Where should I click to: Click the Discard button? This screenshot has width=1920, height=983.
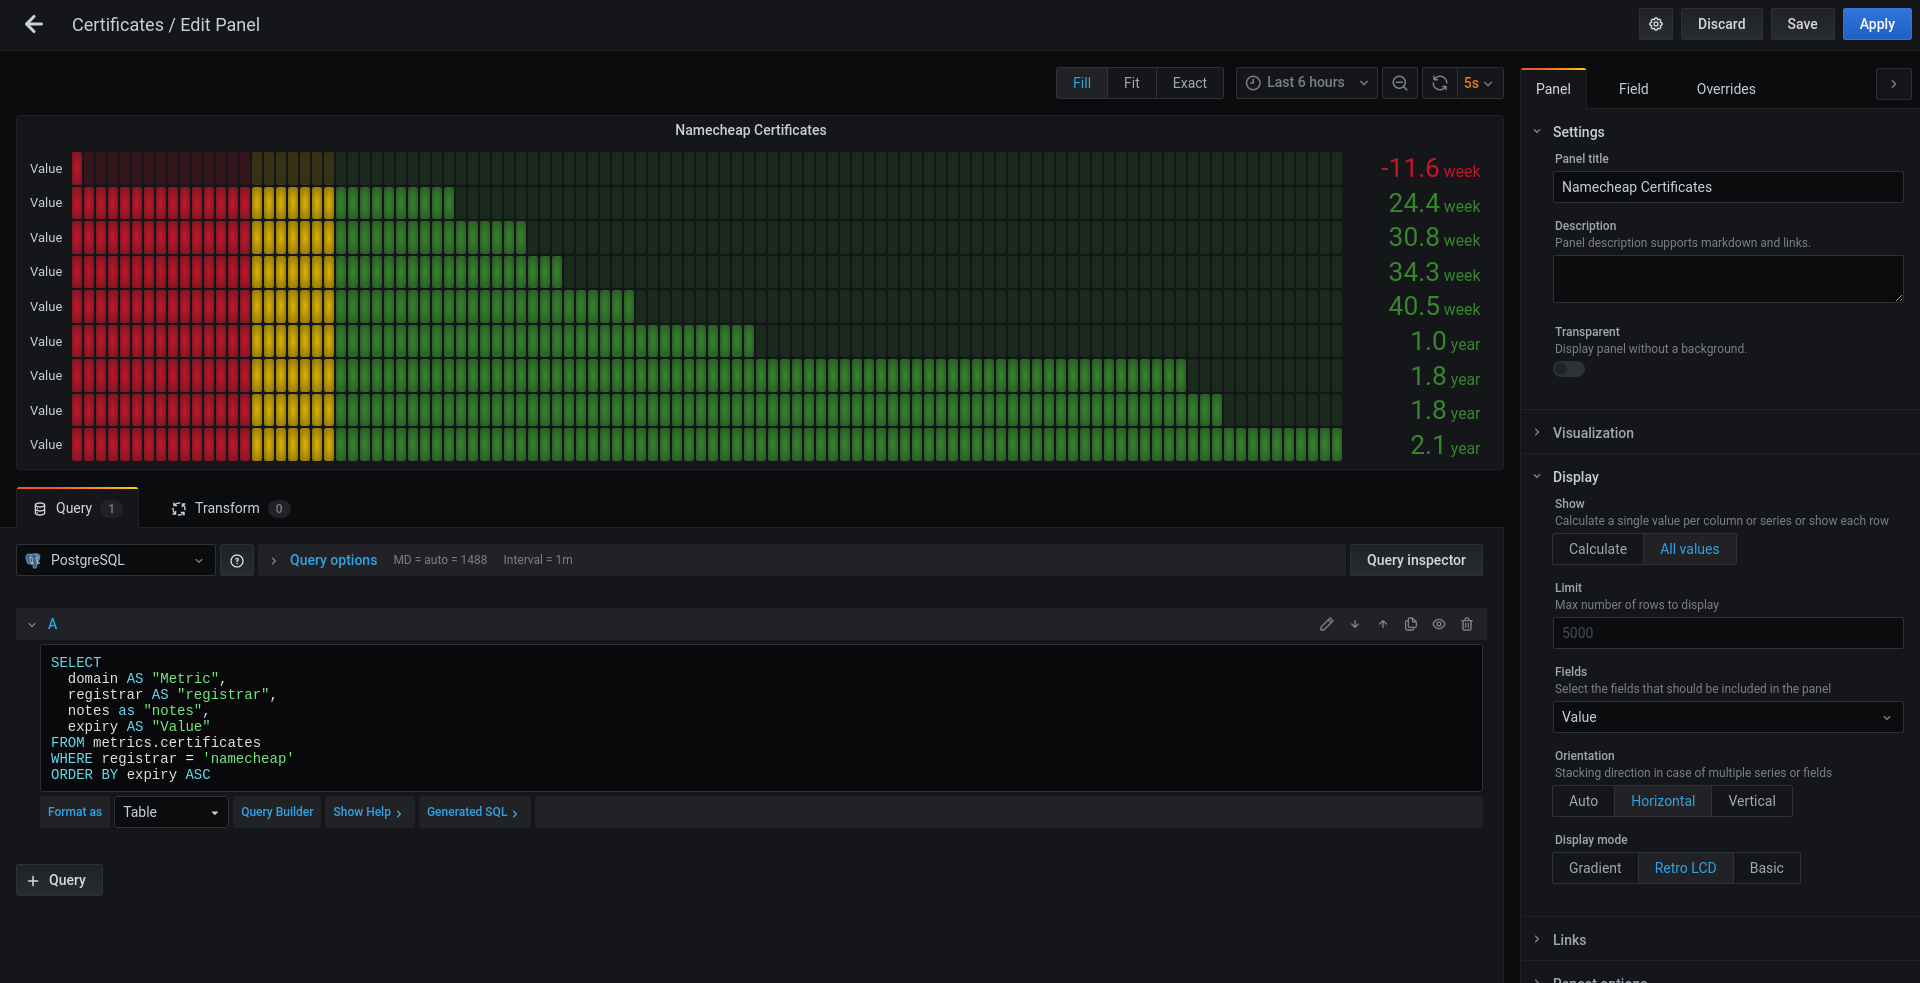point(1722,24)
